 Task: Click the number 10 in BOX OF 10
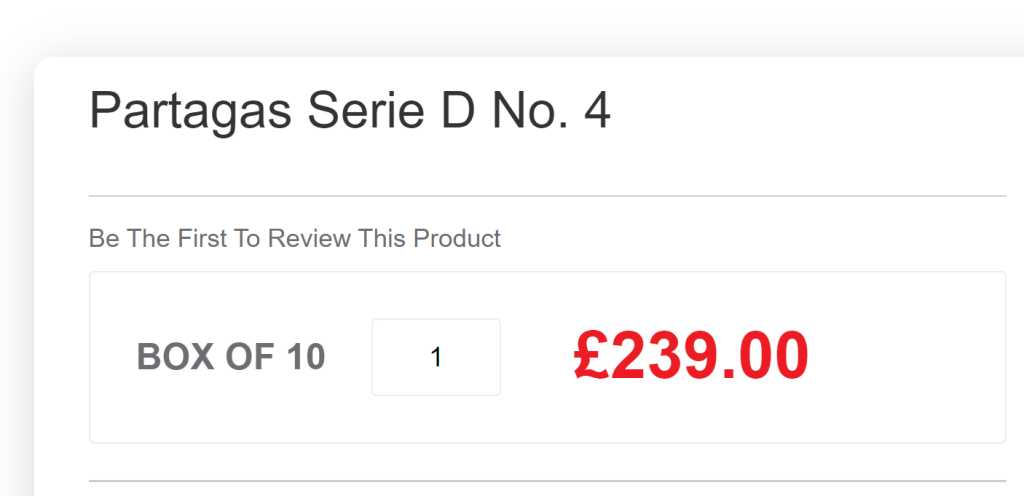tap(306, 357)
